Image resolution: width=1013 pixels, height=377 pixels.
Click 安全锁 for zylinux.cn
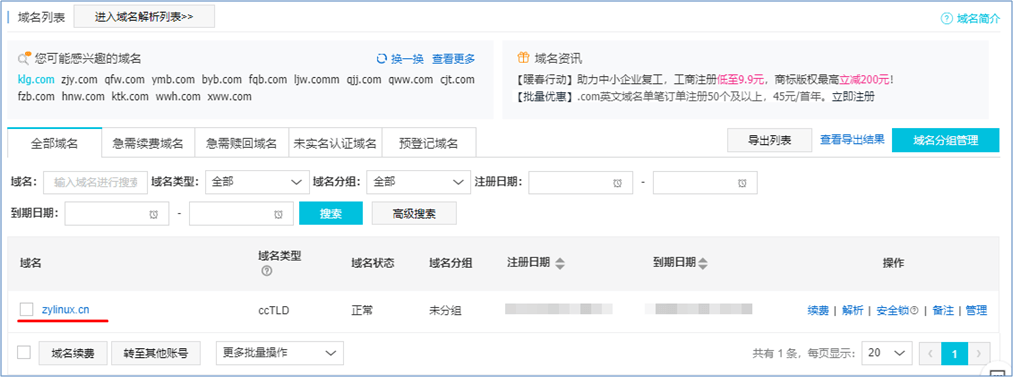[x=892, y=311]
